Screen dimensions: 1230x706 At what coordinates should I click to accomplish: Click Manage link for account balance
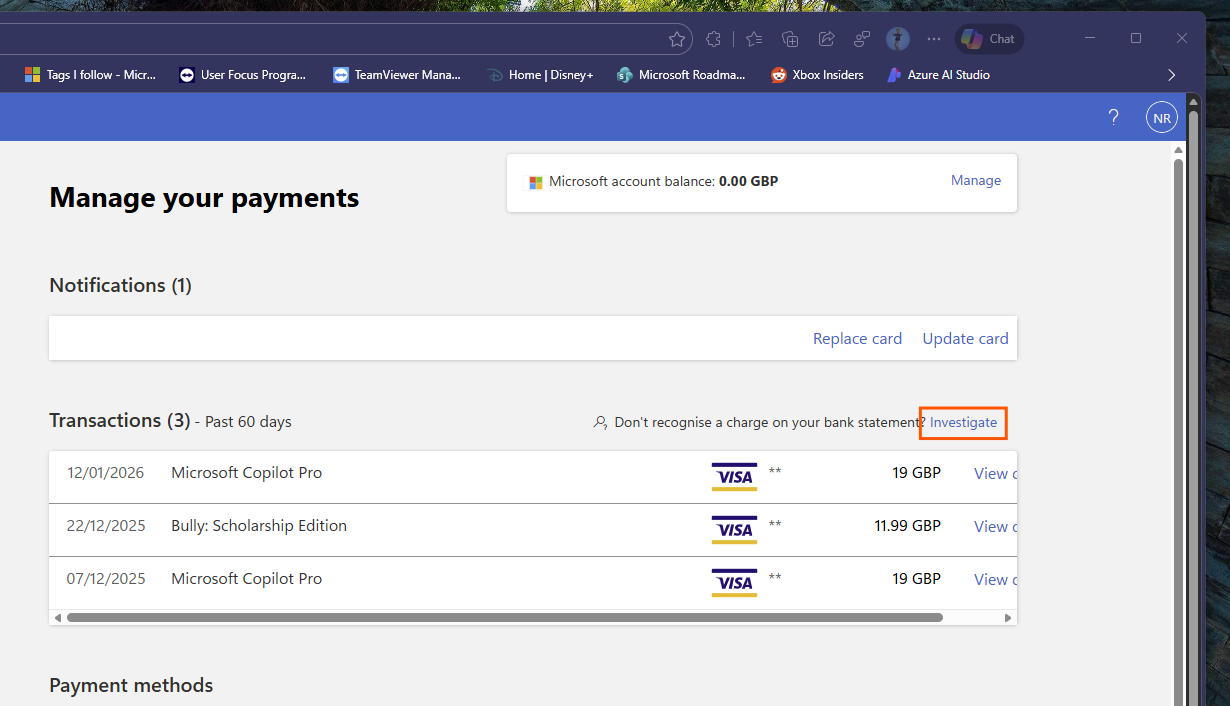[976, 181]
